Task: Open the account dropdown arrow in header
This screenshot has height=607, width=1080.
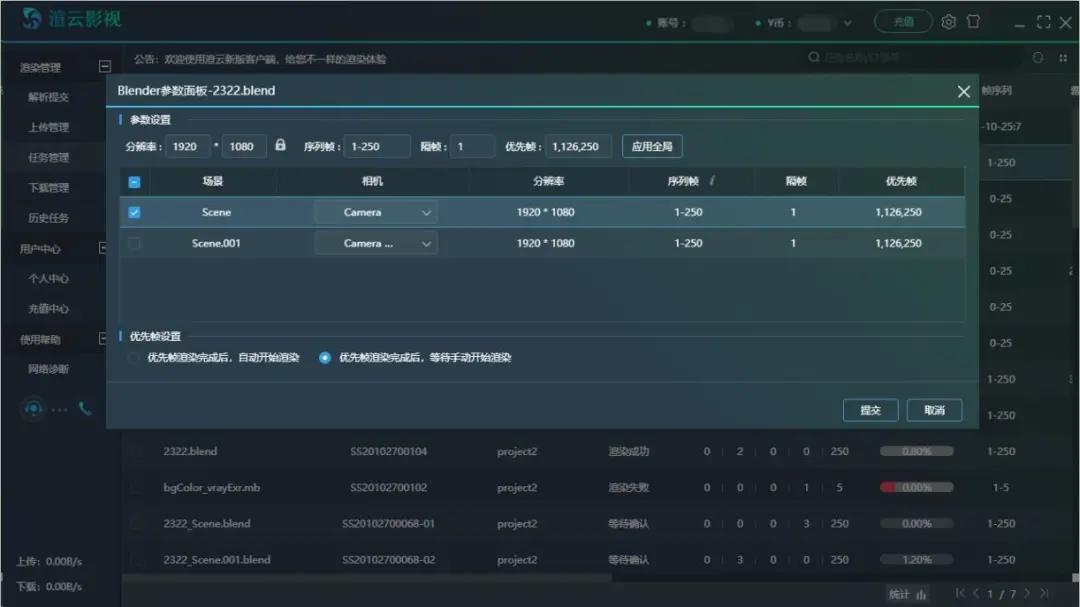Action: [x=849, y=23]
